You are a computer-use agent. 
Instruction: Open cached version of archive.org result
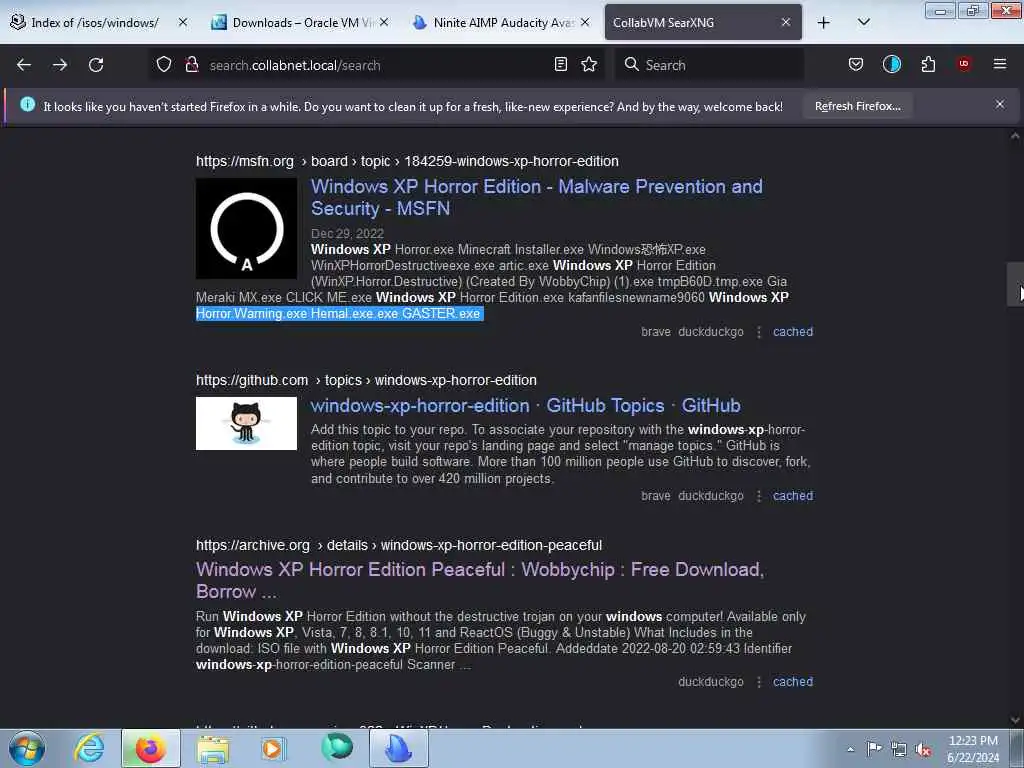(x=793, y=682)
